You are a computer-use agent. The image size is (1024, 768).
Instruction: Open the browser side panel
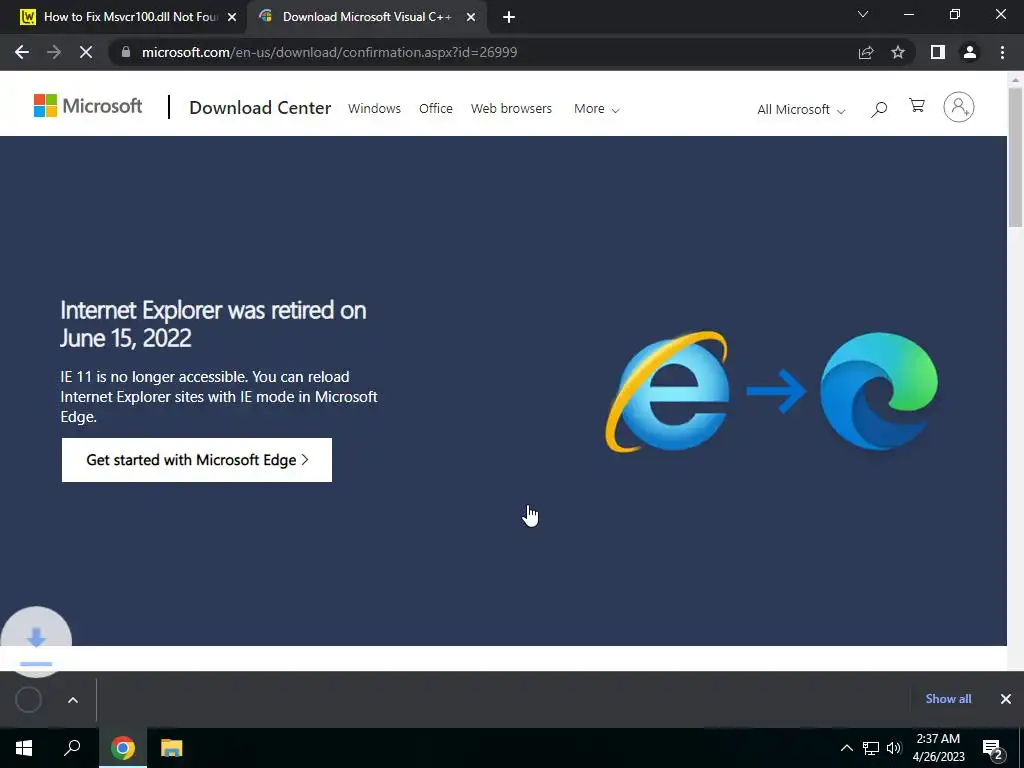tap(938, 52)
